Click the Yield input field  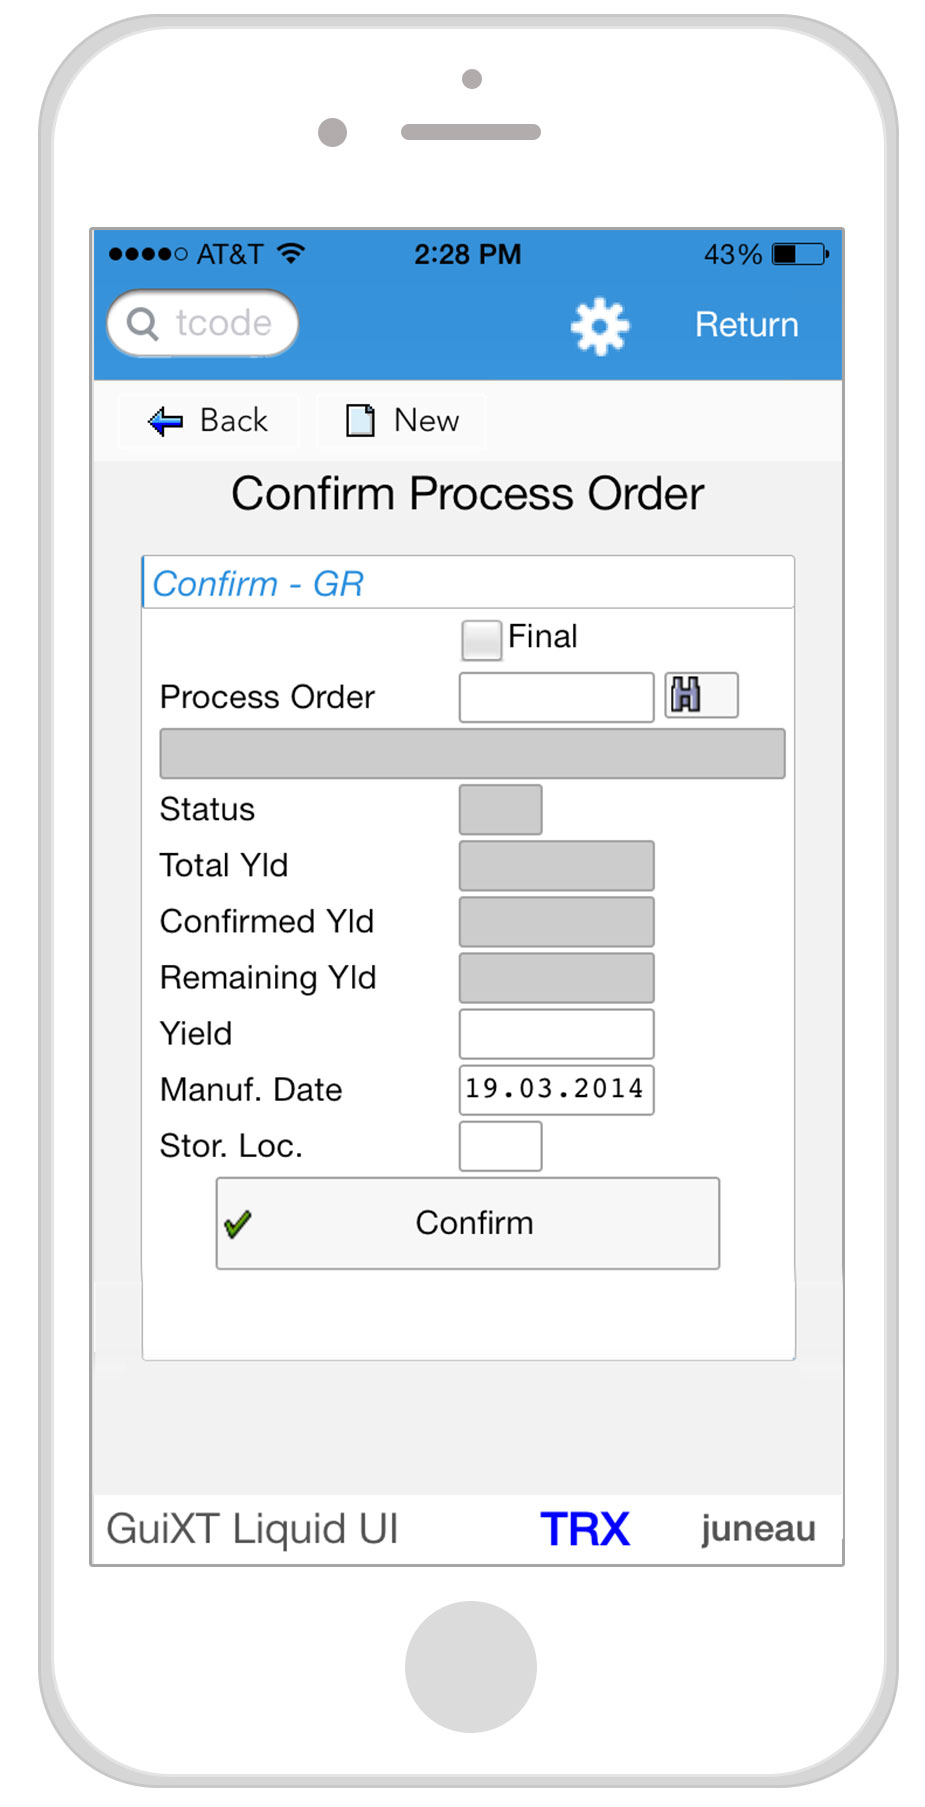click(556, 1034)
